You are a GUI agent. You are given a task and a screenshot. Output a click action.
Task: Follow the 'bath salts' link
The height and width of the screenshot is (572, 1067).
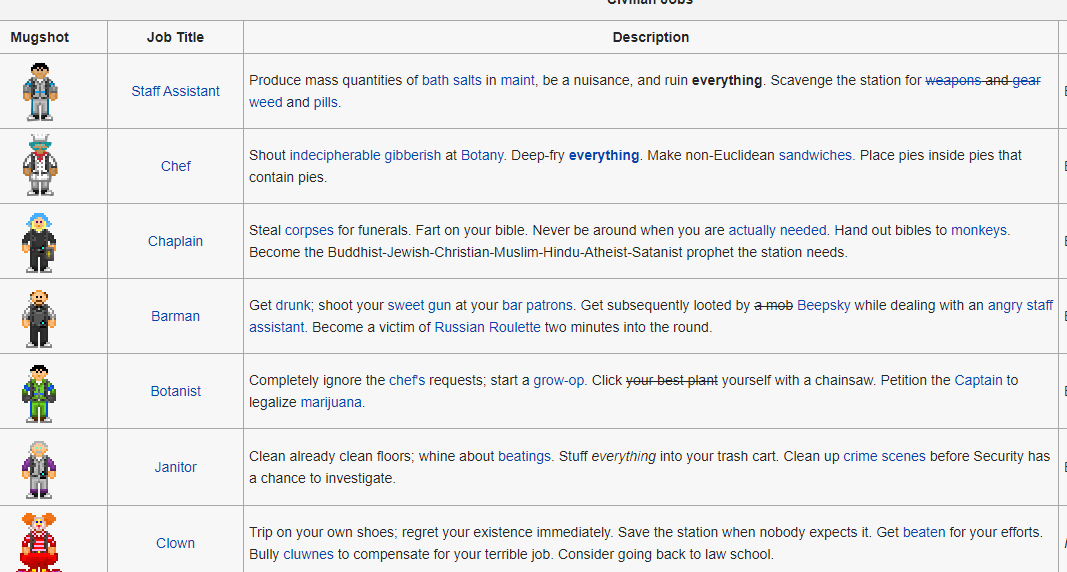point(451,80)
